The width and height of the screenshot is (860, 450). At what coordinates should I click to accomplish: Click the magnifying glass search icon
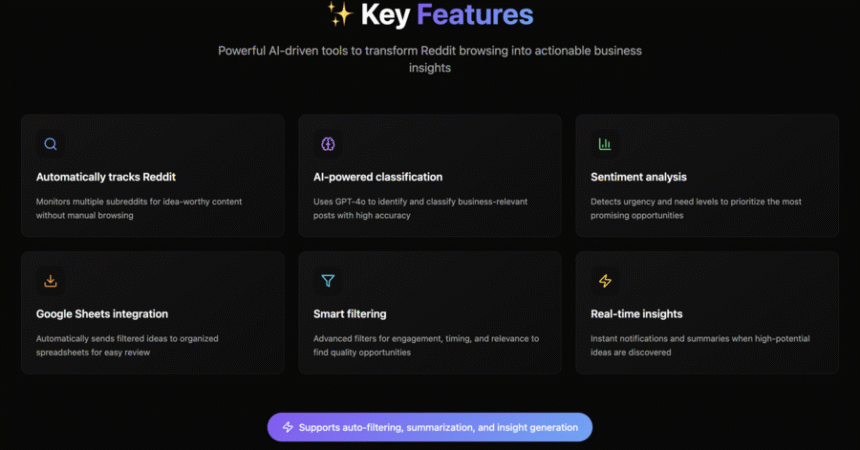(50, 144)
